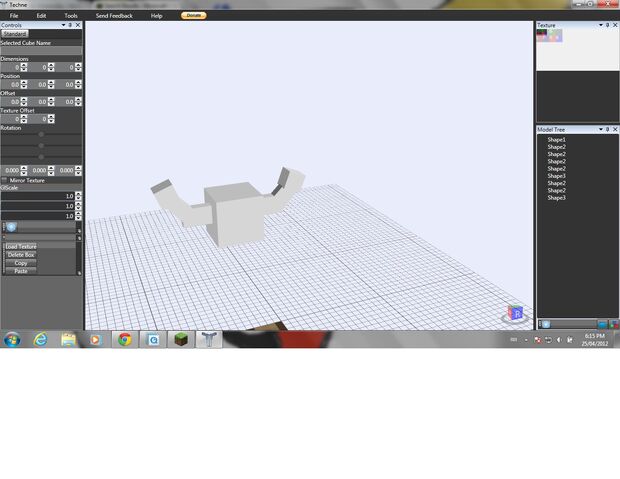This screenshot has width=620, height=479.
Task: Click the second Dimensions input field
Action: [38, 68]
